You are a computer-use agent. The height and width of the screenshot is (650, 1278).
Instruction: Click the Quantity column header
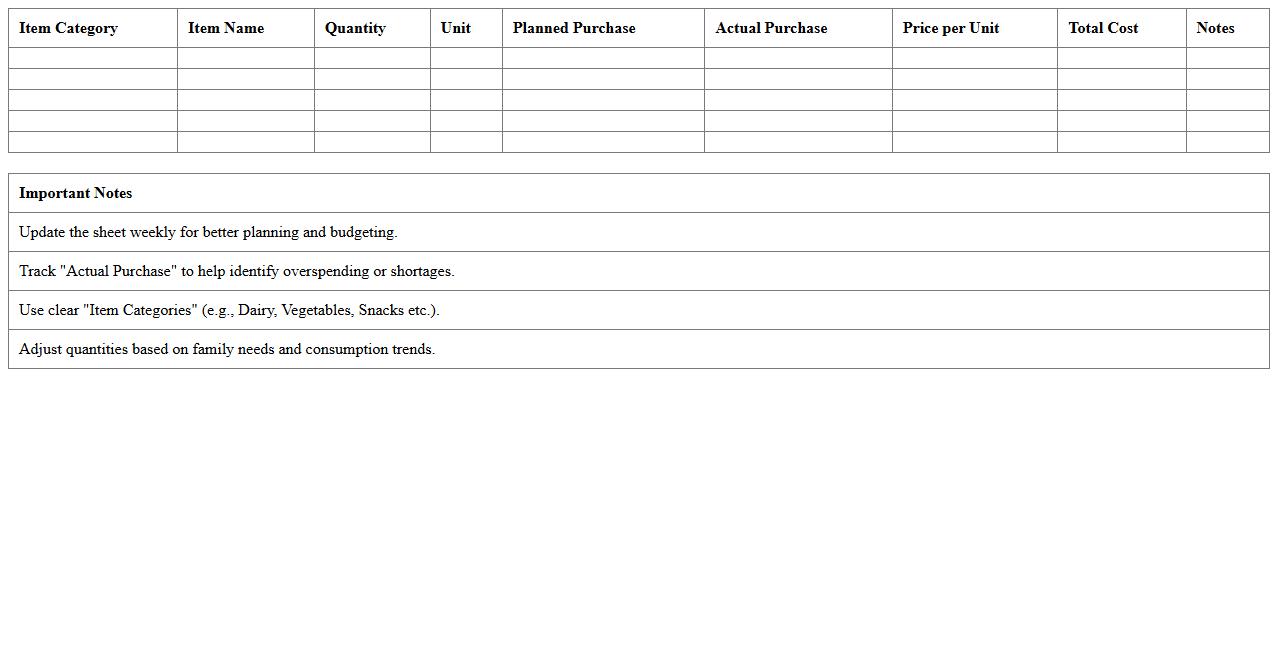click(x=355, y=28)
